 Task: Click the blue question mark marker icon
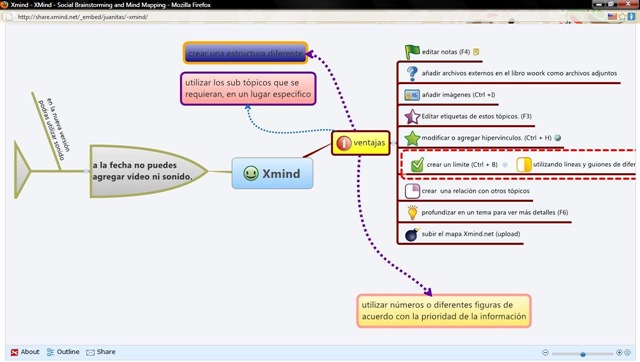[x=412, y=73]
